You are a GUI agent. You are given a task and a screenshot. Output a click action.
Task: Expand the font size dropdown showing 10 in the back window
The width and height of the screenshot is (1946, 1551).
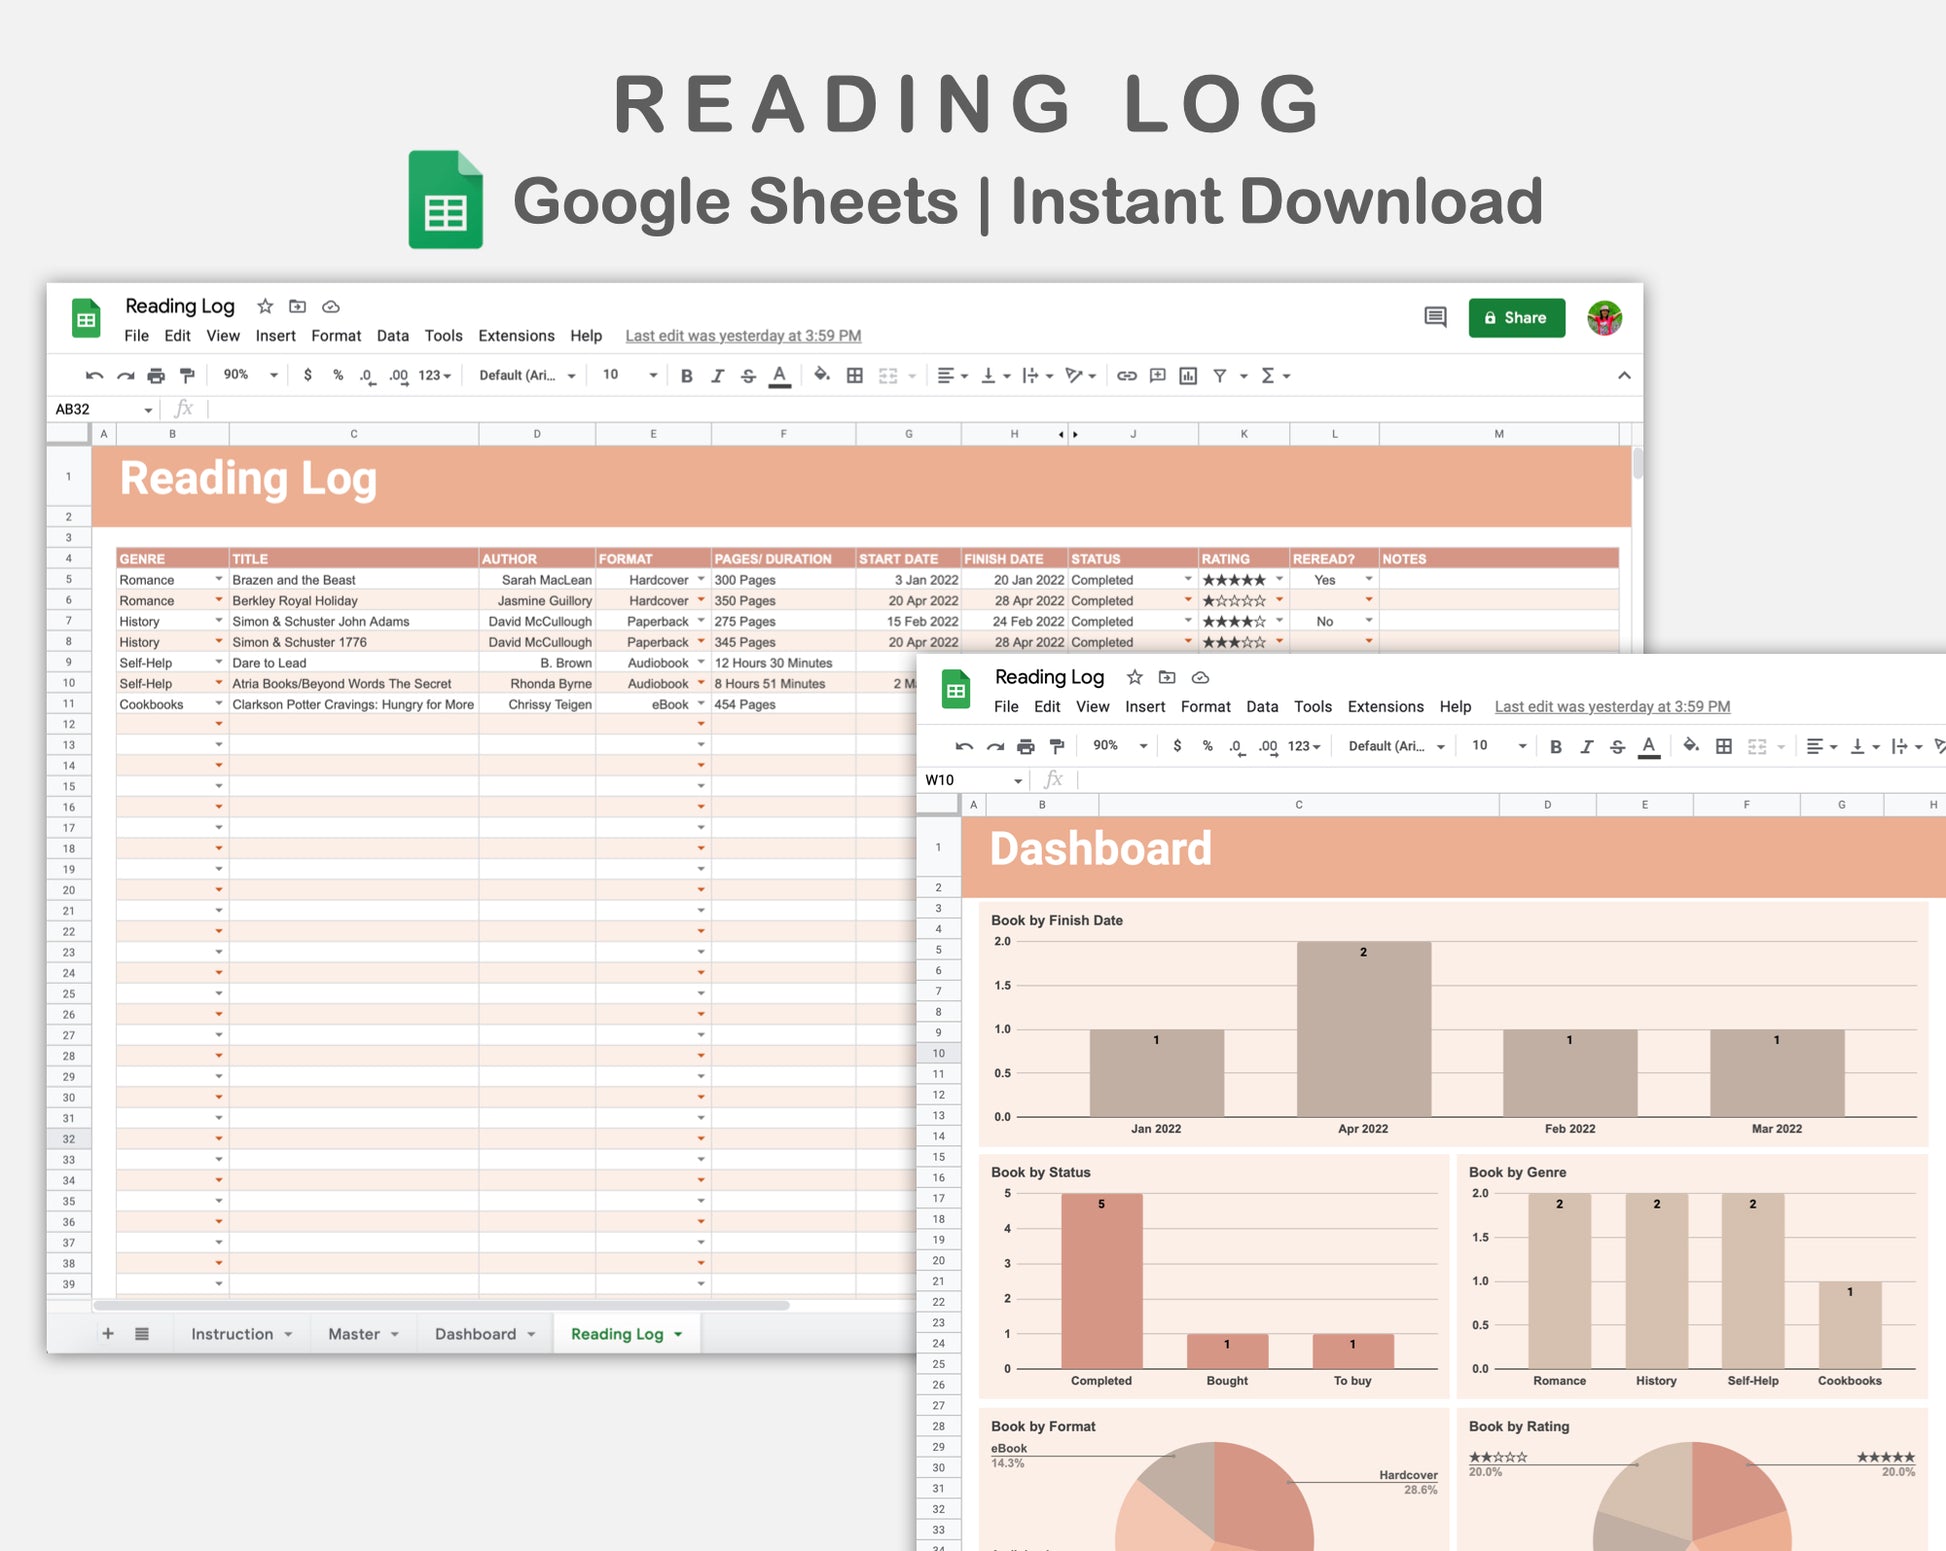pyautogui.click(x=653, y=376)
